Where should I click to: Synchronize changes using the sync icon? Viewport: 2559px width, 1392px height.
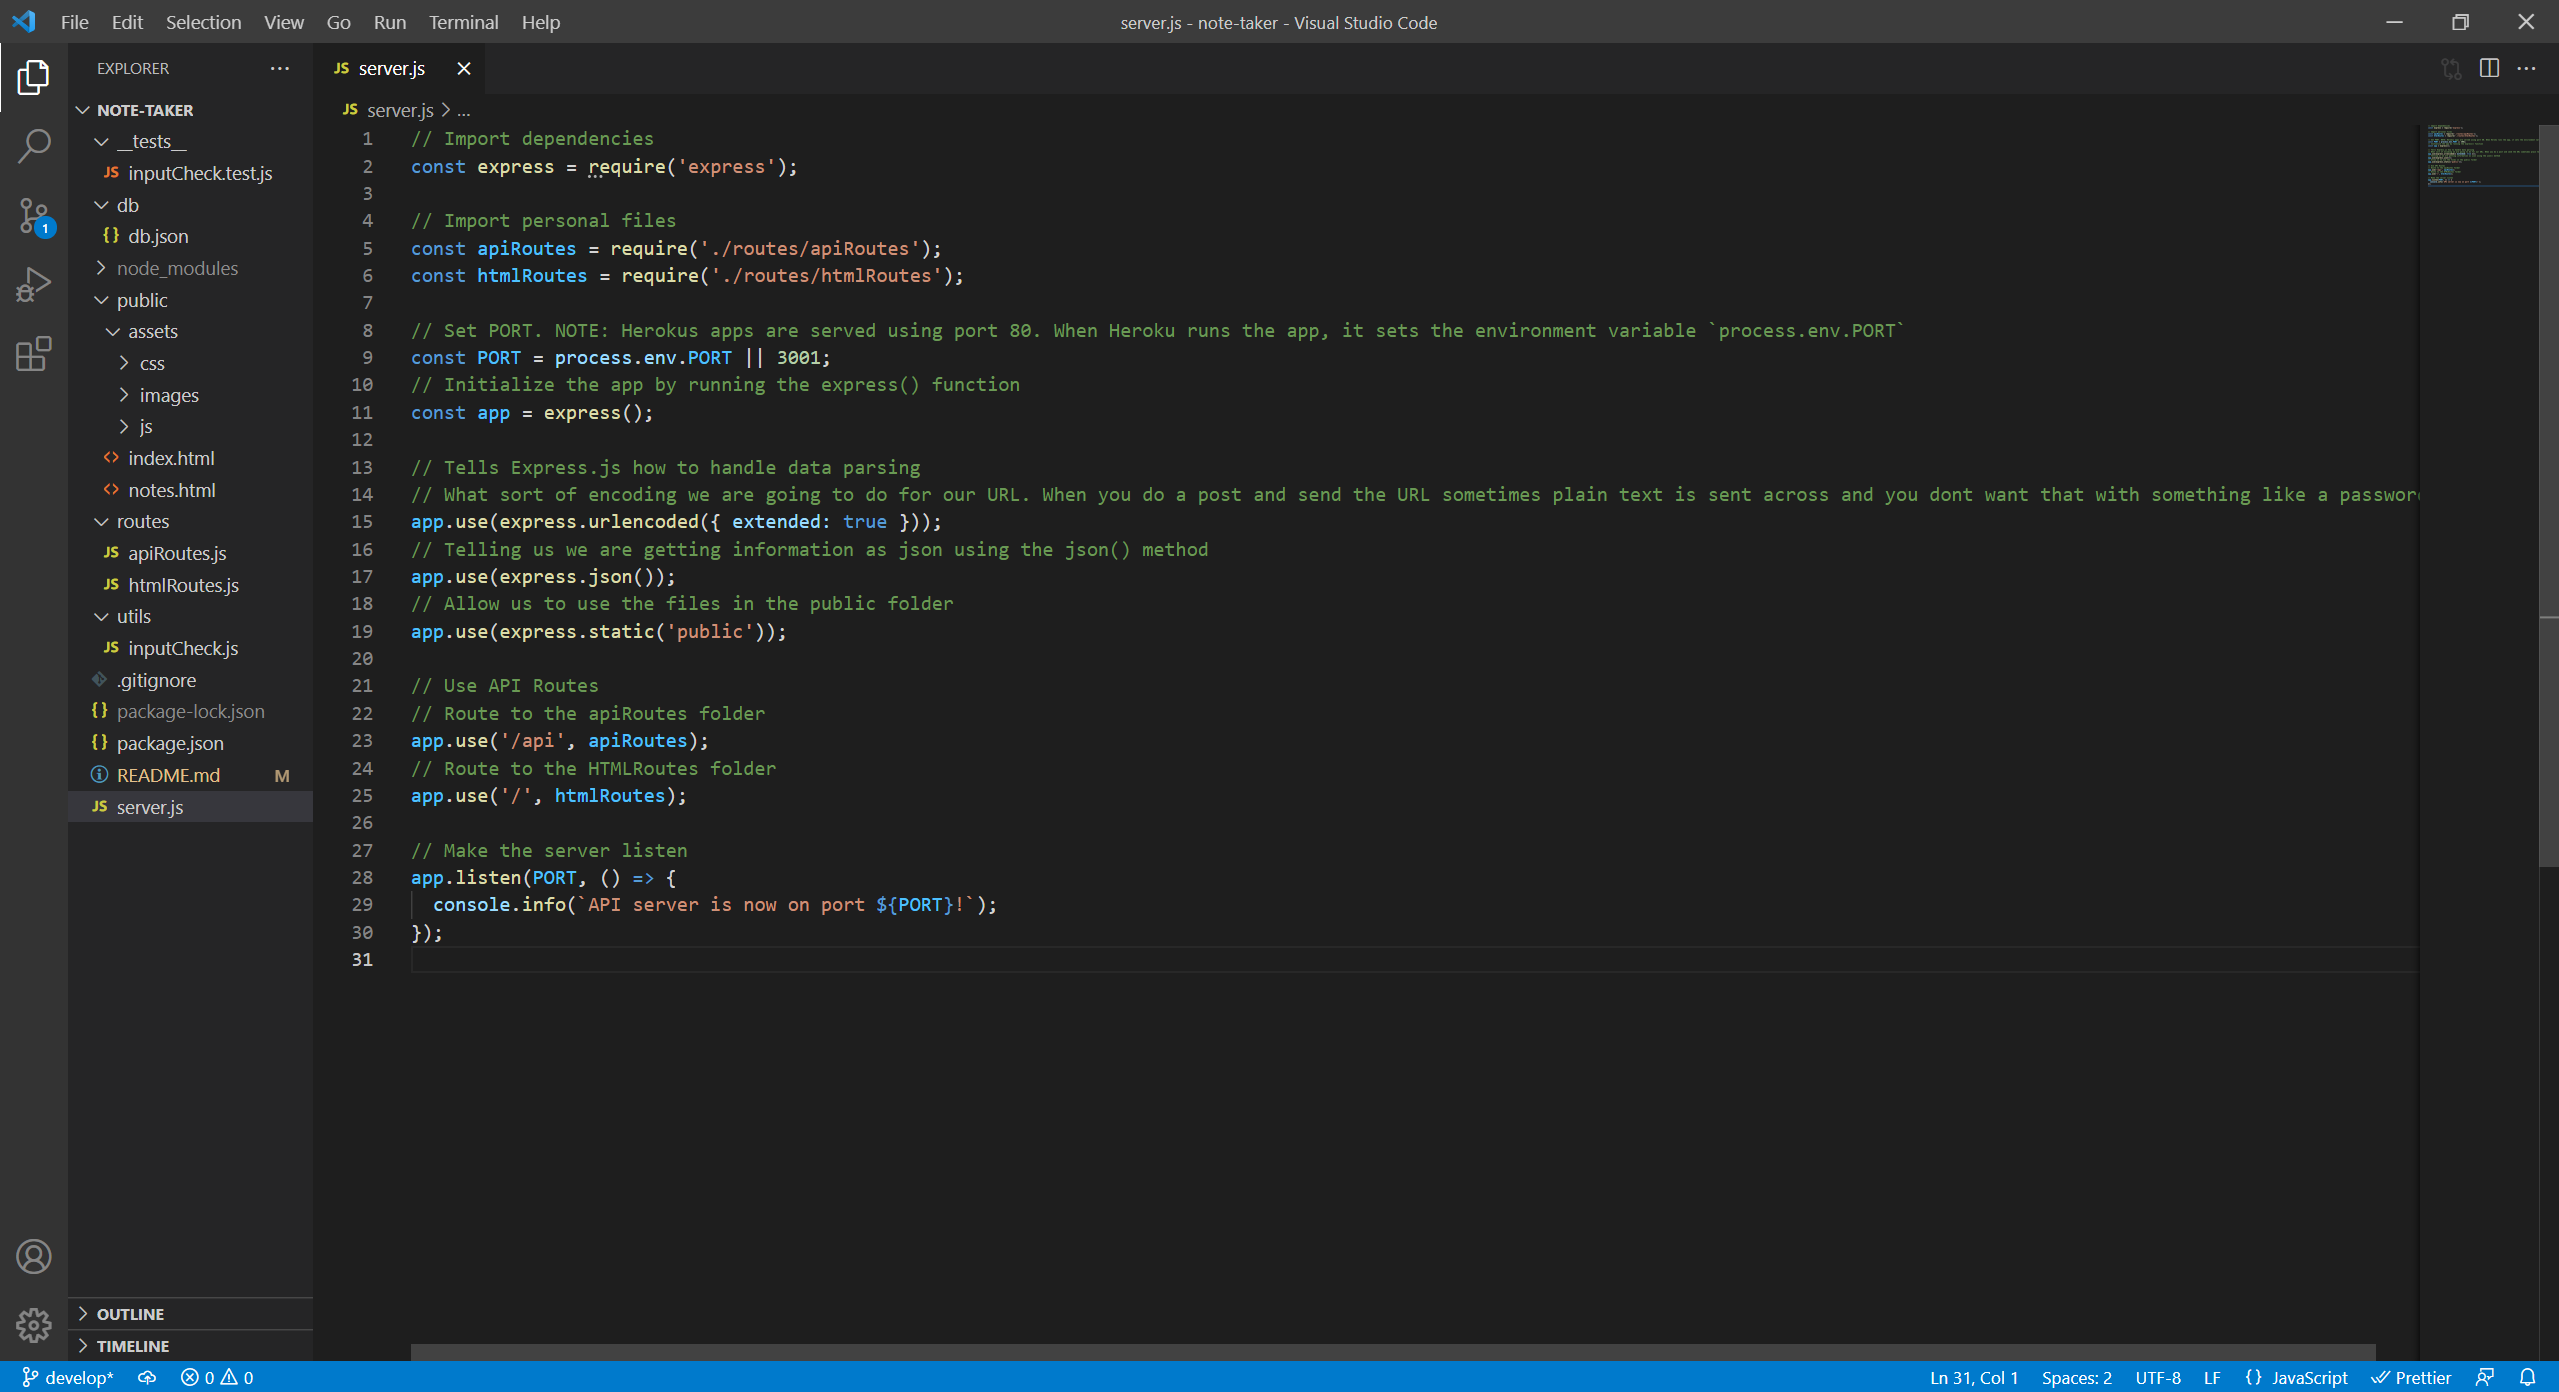(x=146, y=1377)
